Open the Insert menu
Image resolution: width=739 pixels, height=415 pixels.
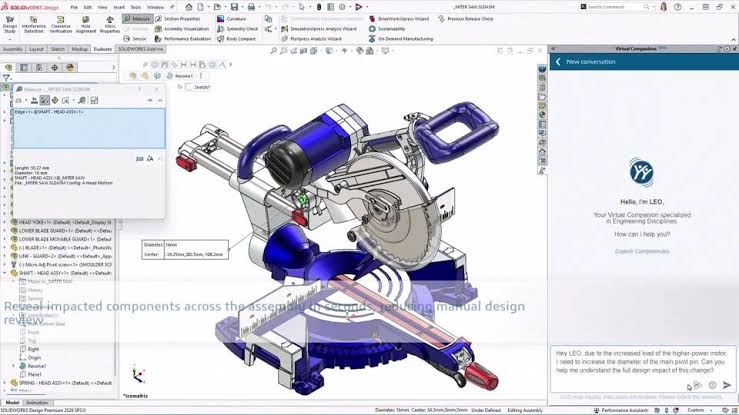[119, 8]
